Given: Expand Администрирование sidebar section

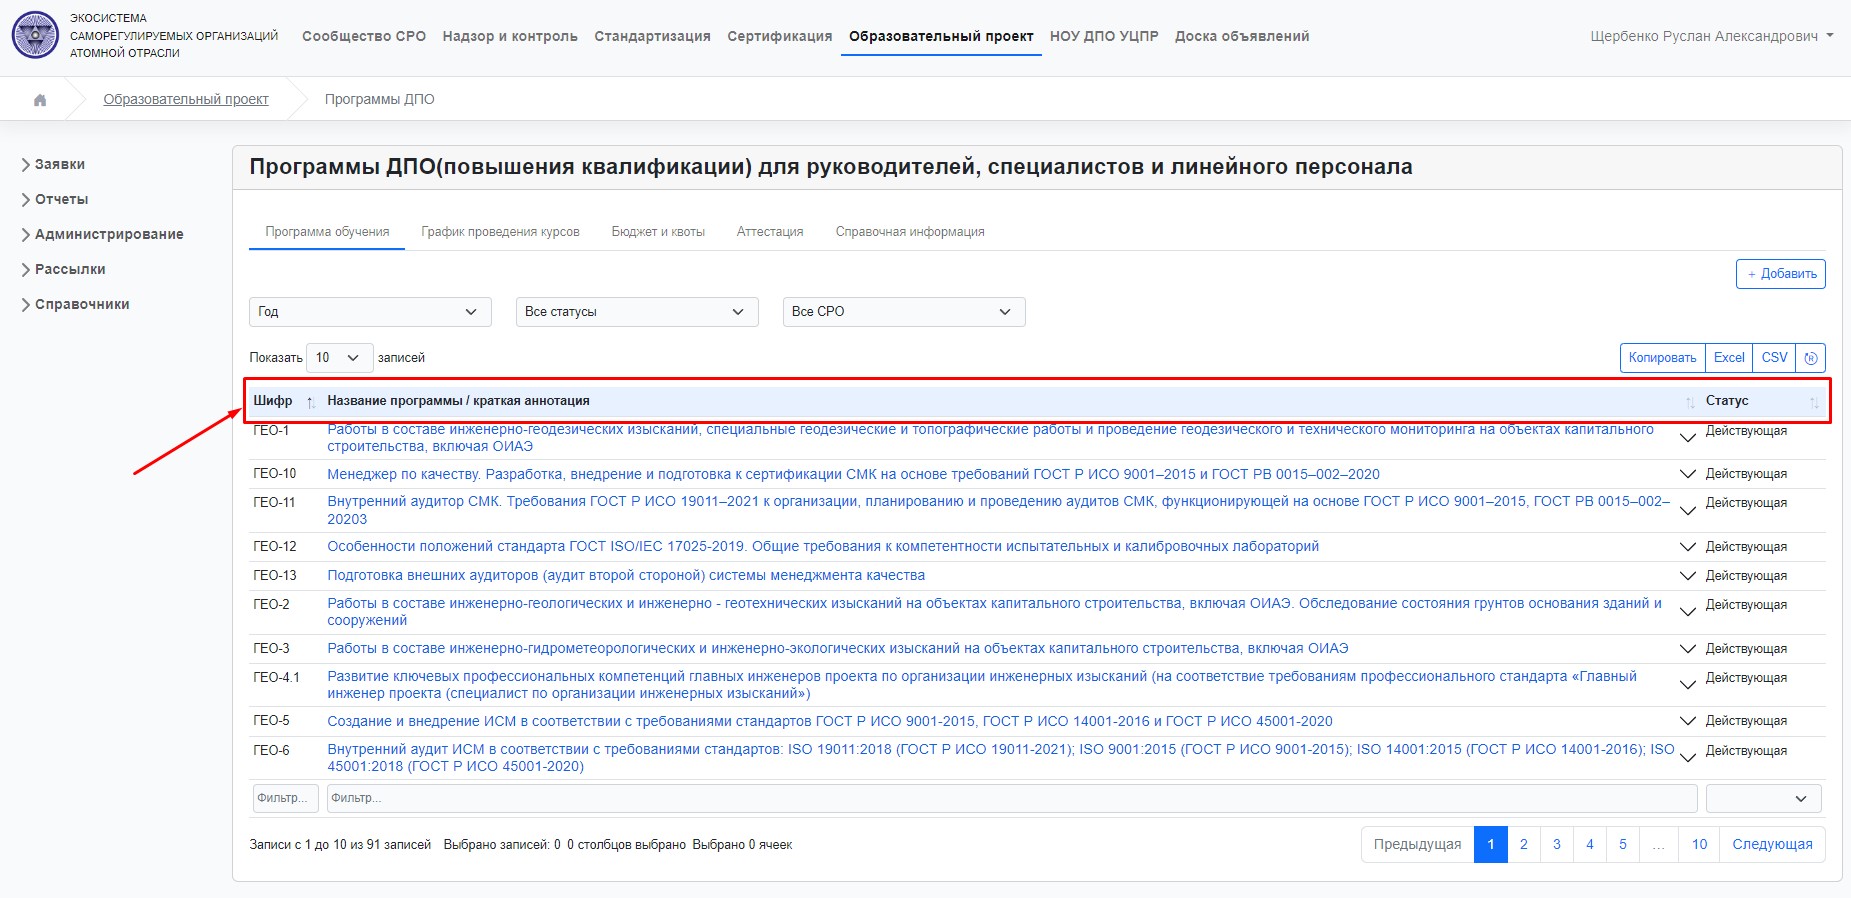Looking at the screenshot, I should (102, 235).
